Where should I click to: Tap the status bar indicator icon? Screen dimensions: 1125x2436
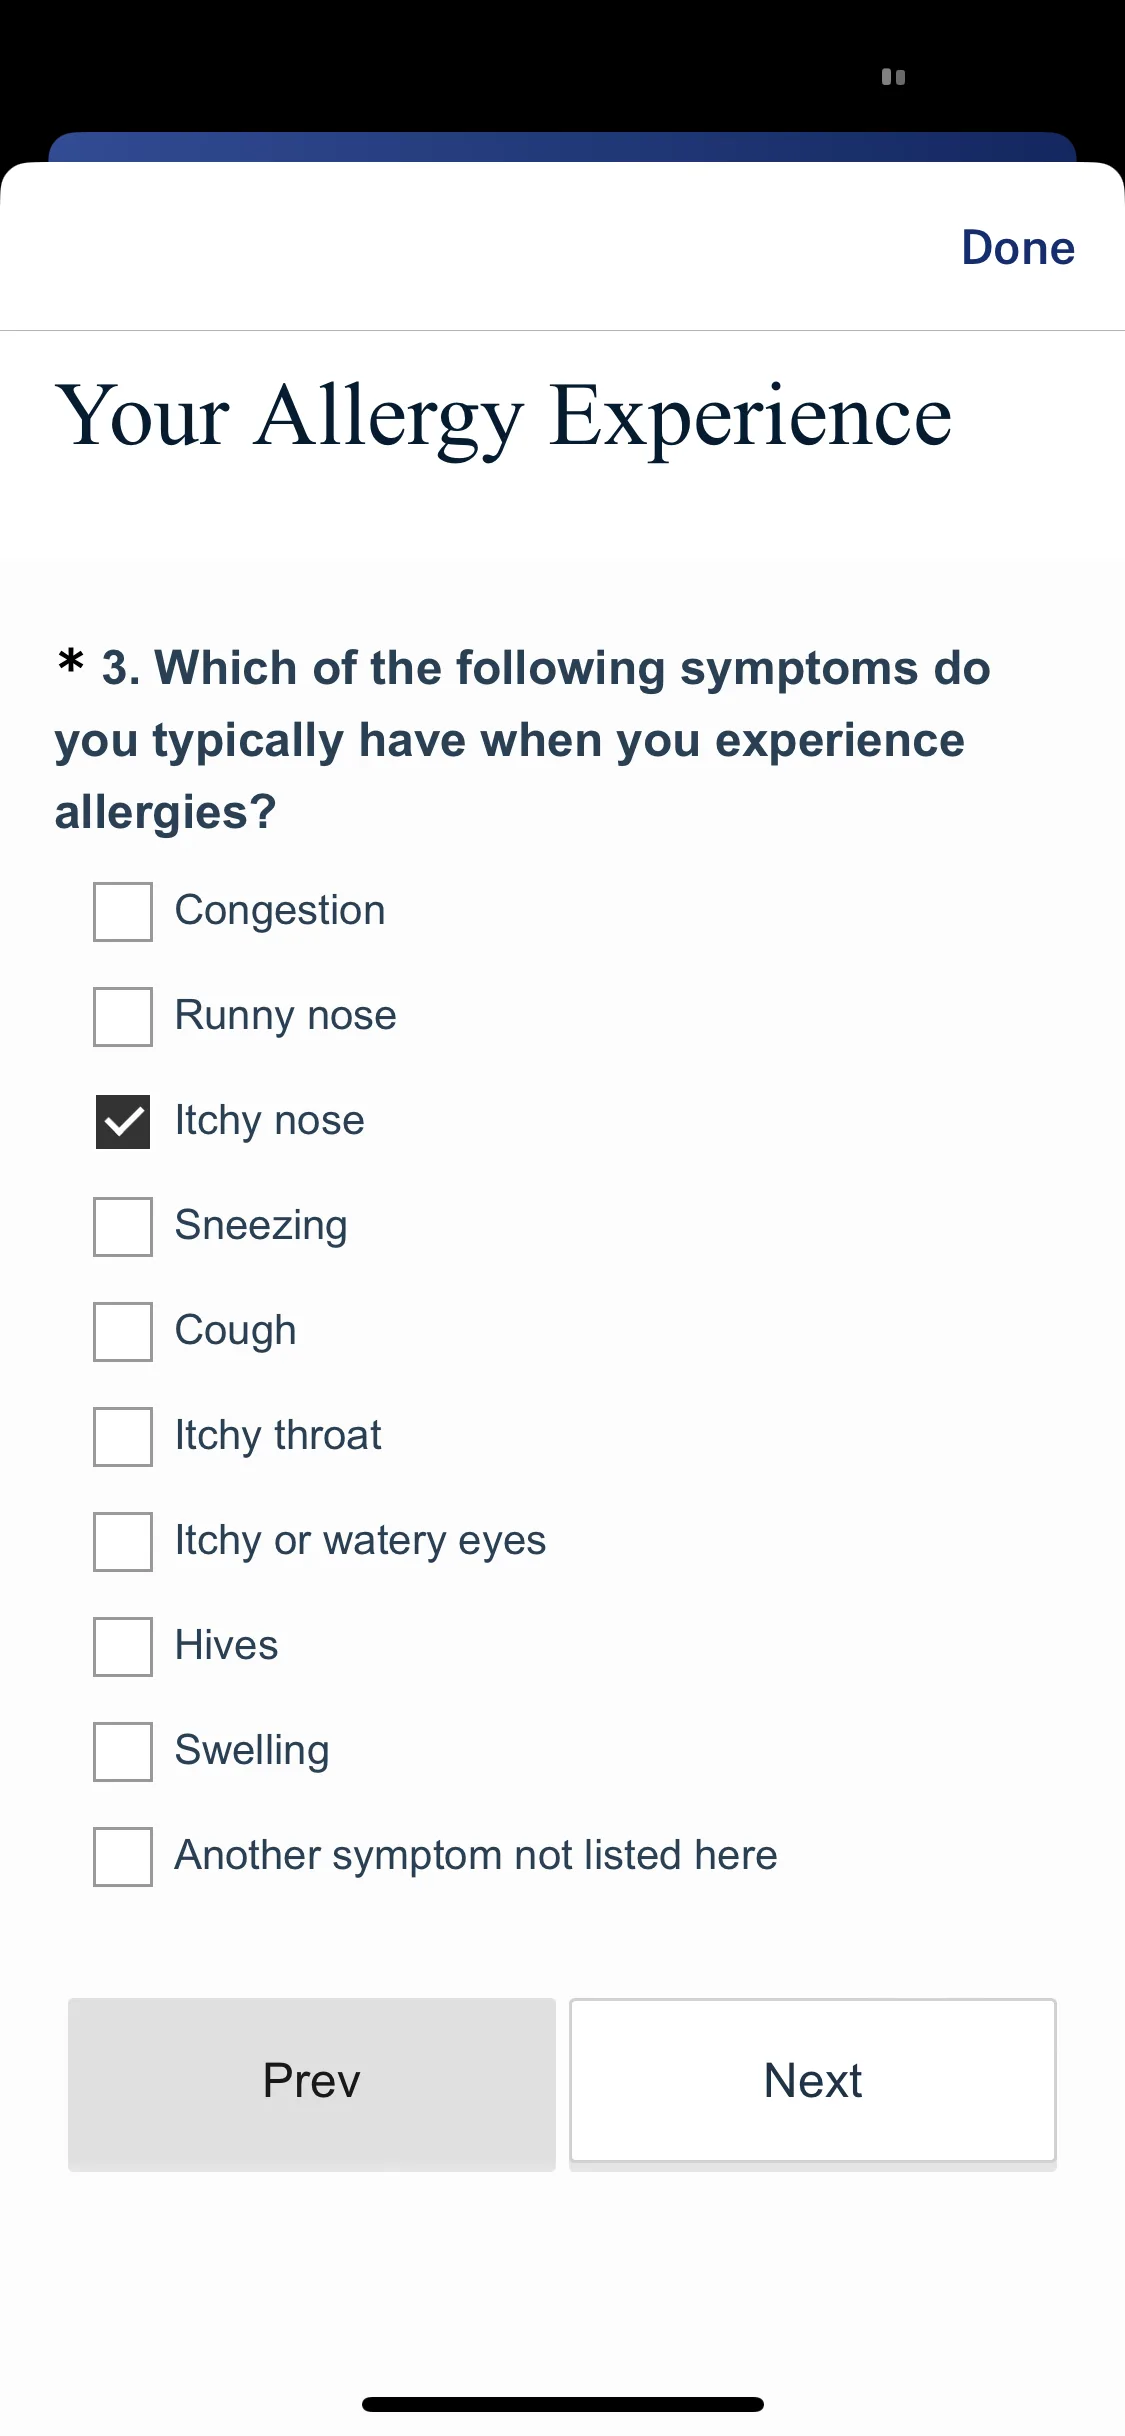[893, 77]
